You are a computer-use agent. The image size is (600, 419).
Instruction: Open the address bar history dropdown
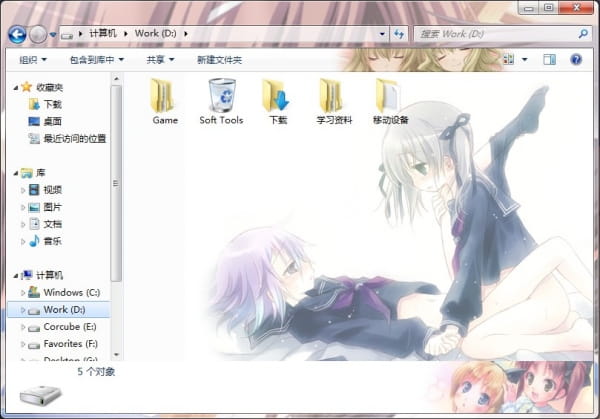(x=382, y=34)
